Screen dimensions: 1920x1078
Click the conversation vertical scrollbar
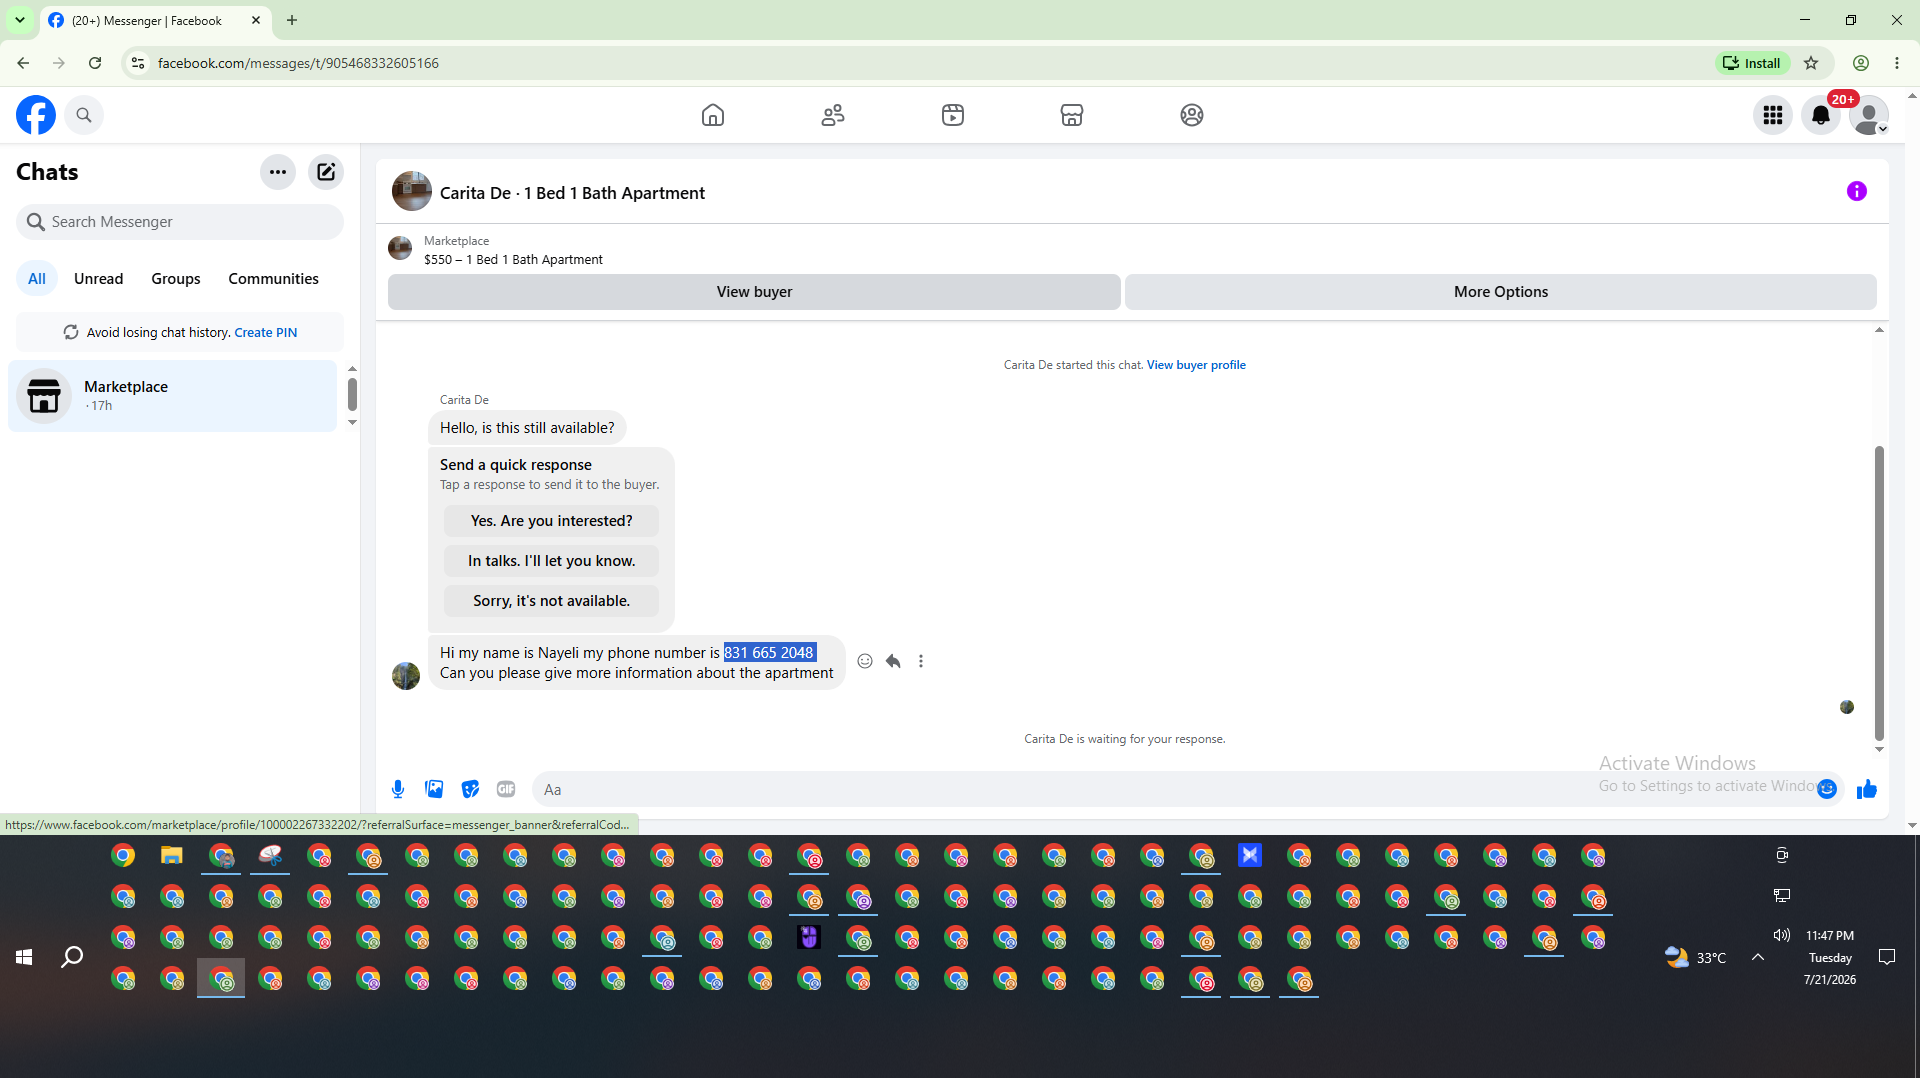[1879, 594]
